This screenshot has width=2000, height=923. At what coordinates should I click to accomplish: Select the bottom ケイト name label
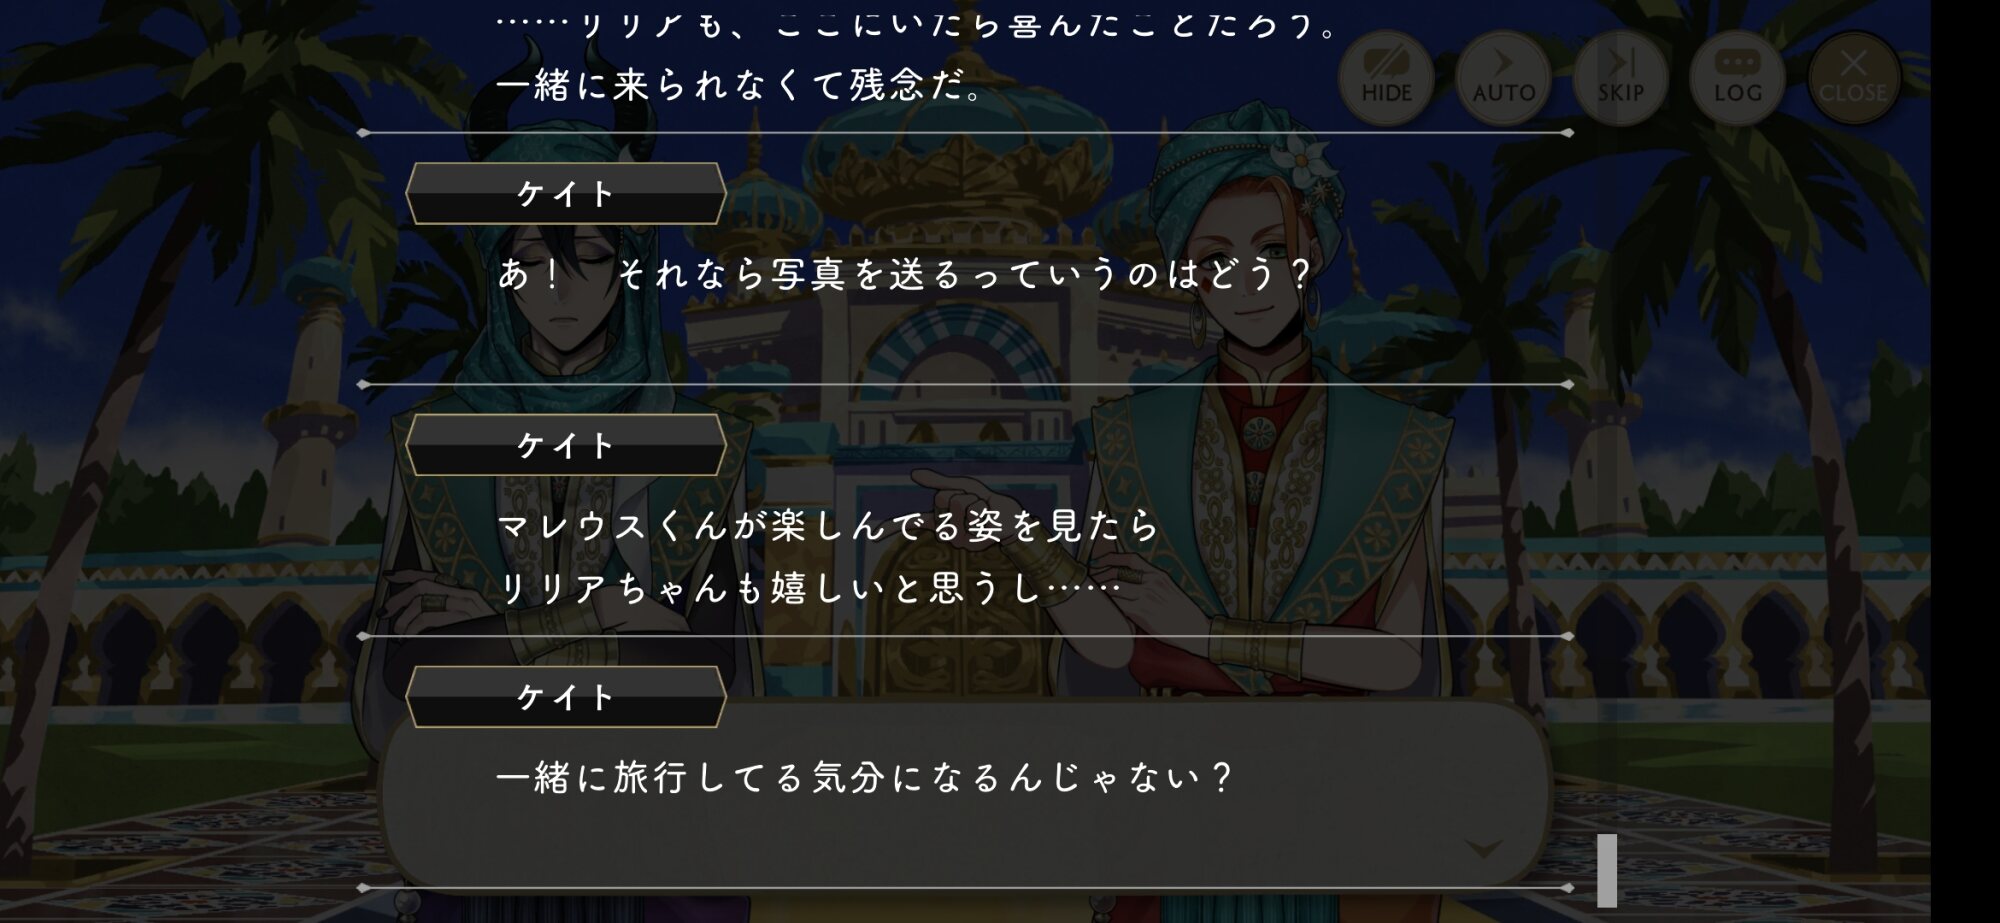[x=565, y=697]
